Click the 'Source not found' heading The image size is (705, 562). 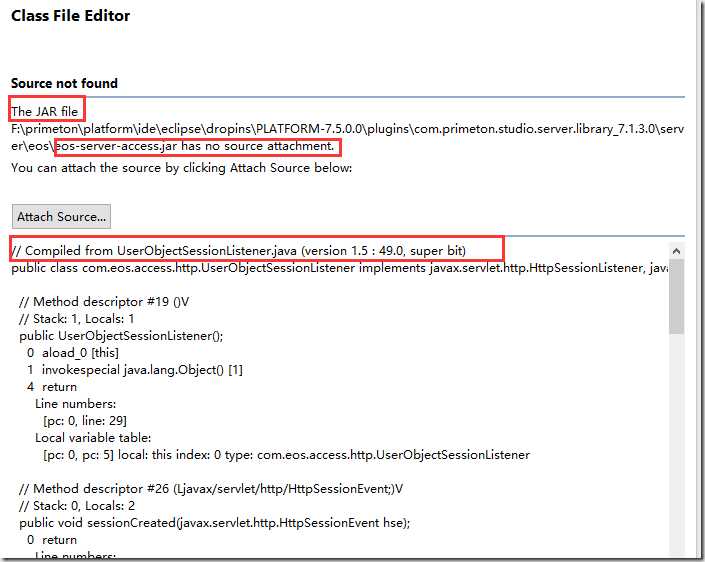point(64,83)
